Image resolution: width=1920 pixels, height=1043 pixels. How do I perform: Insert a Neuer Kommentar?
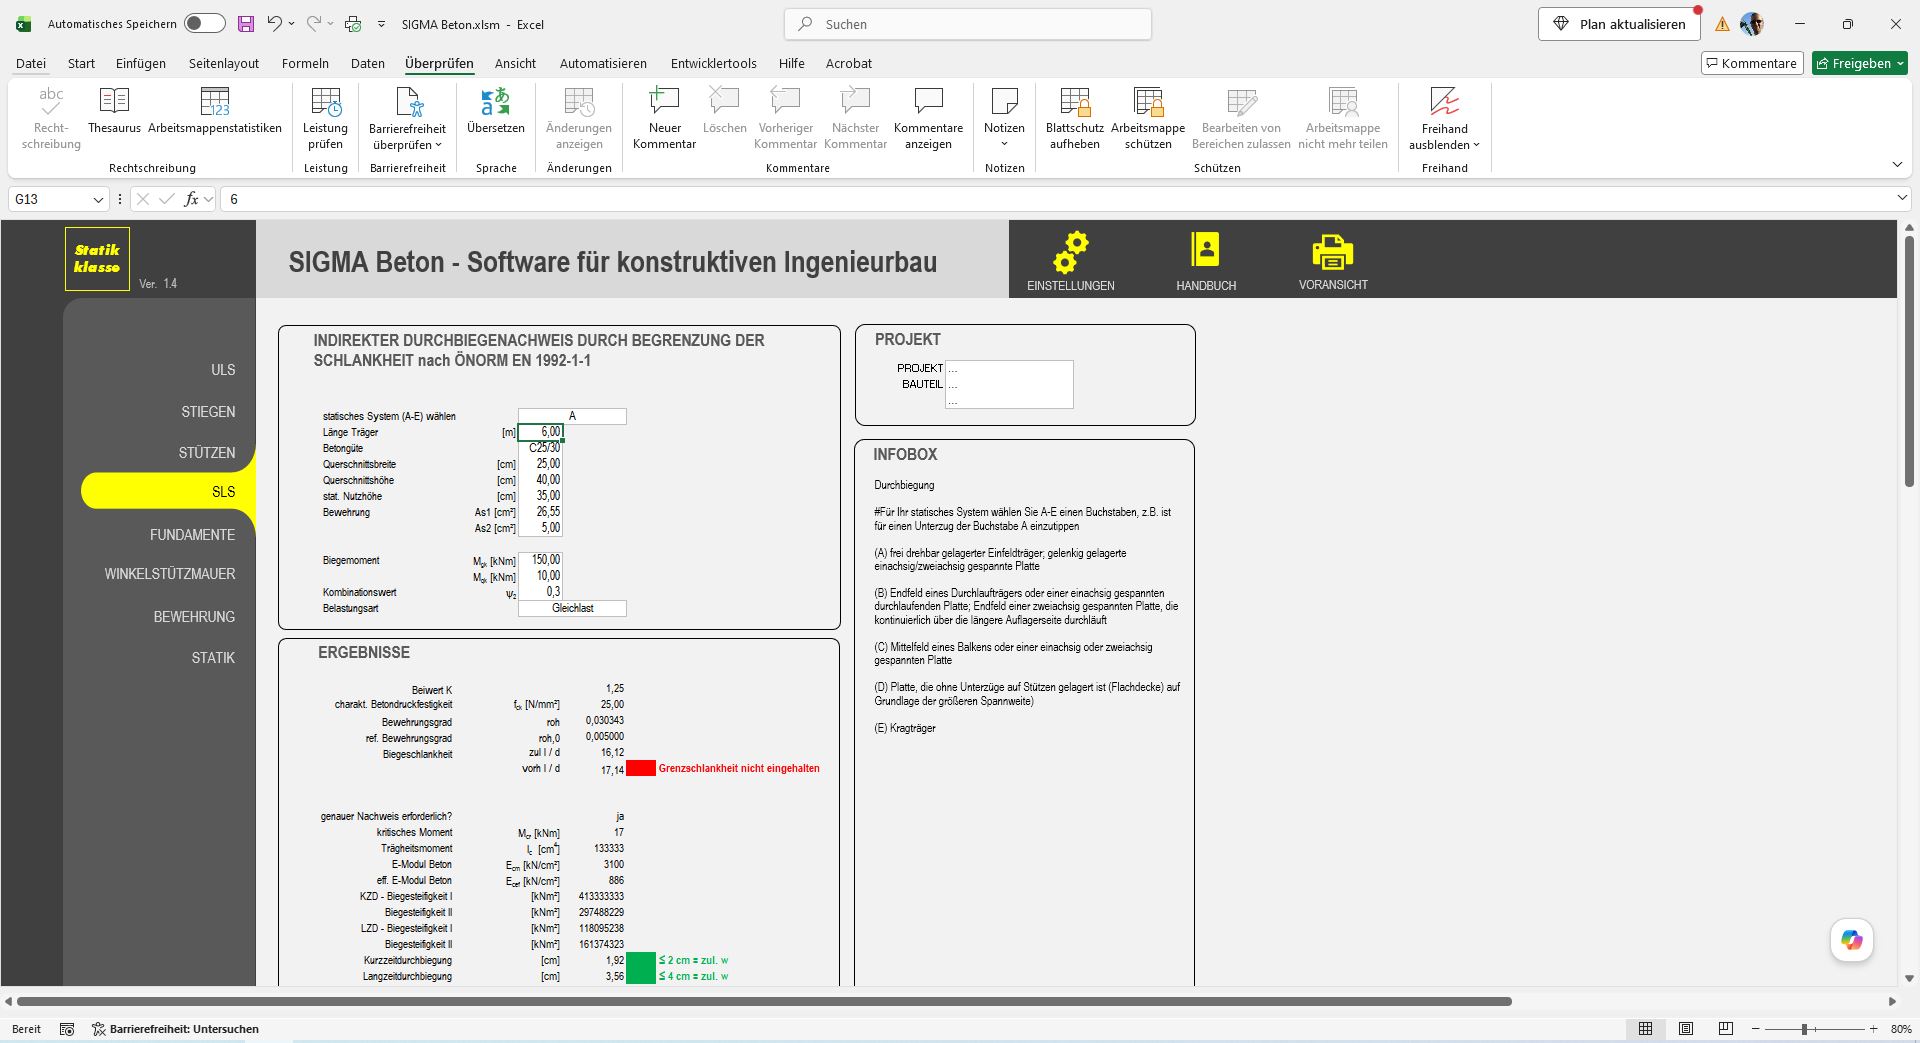pyautogui.click(x=664, y=118)
